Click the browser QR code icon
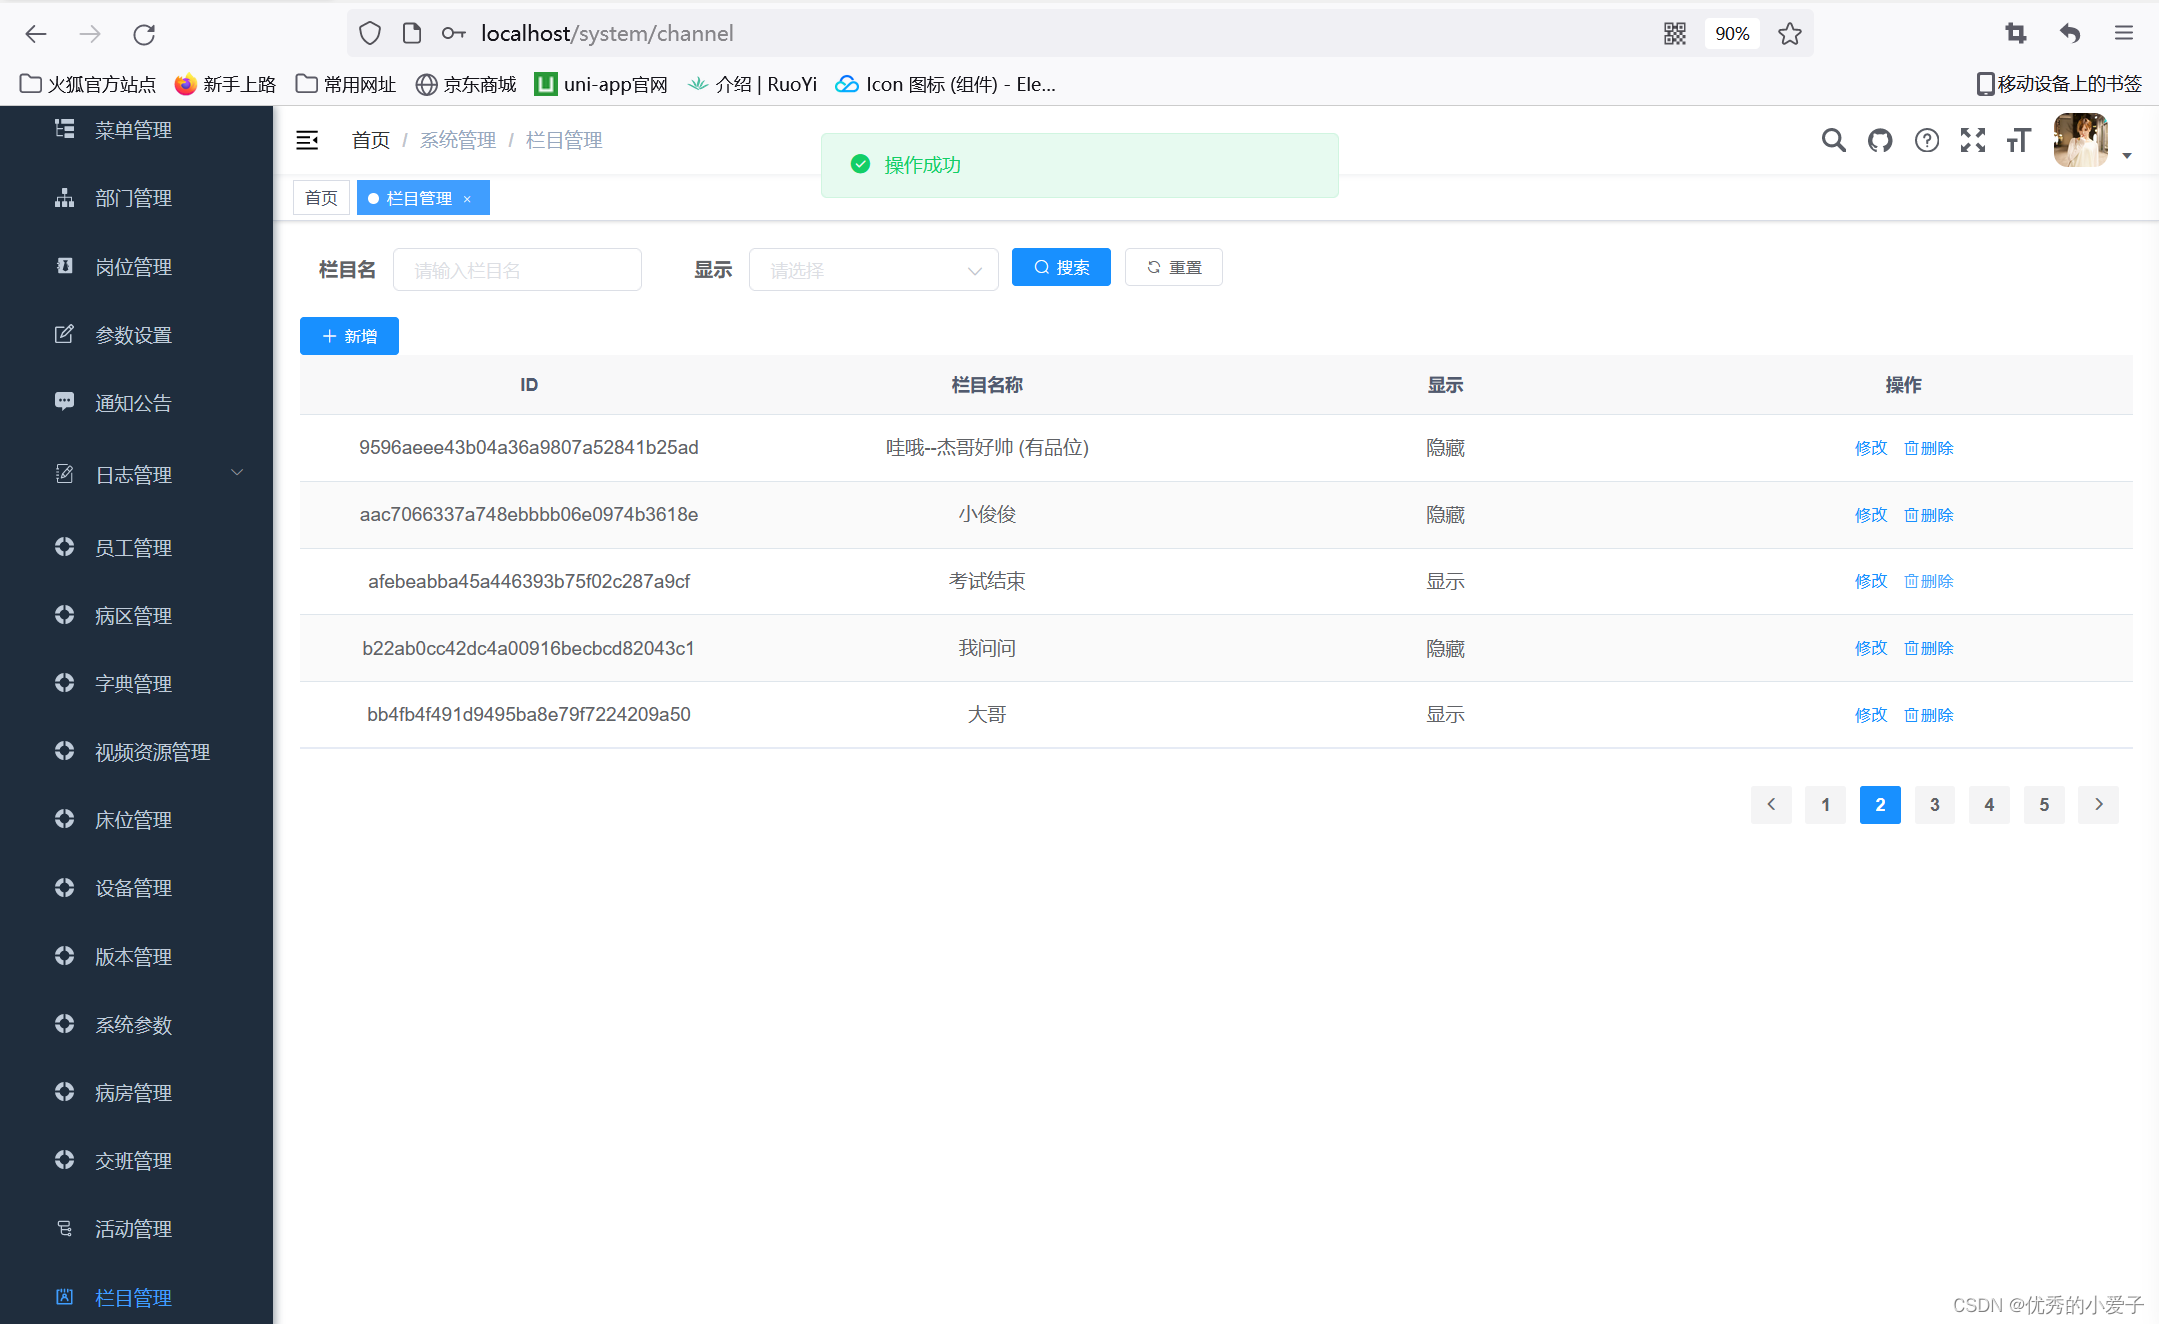The image size is (2159, 1324). (1675, 34)
